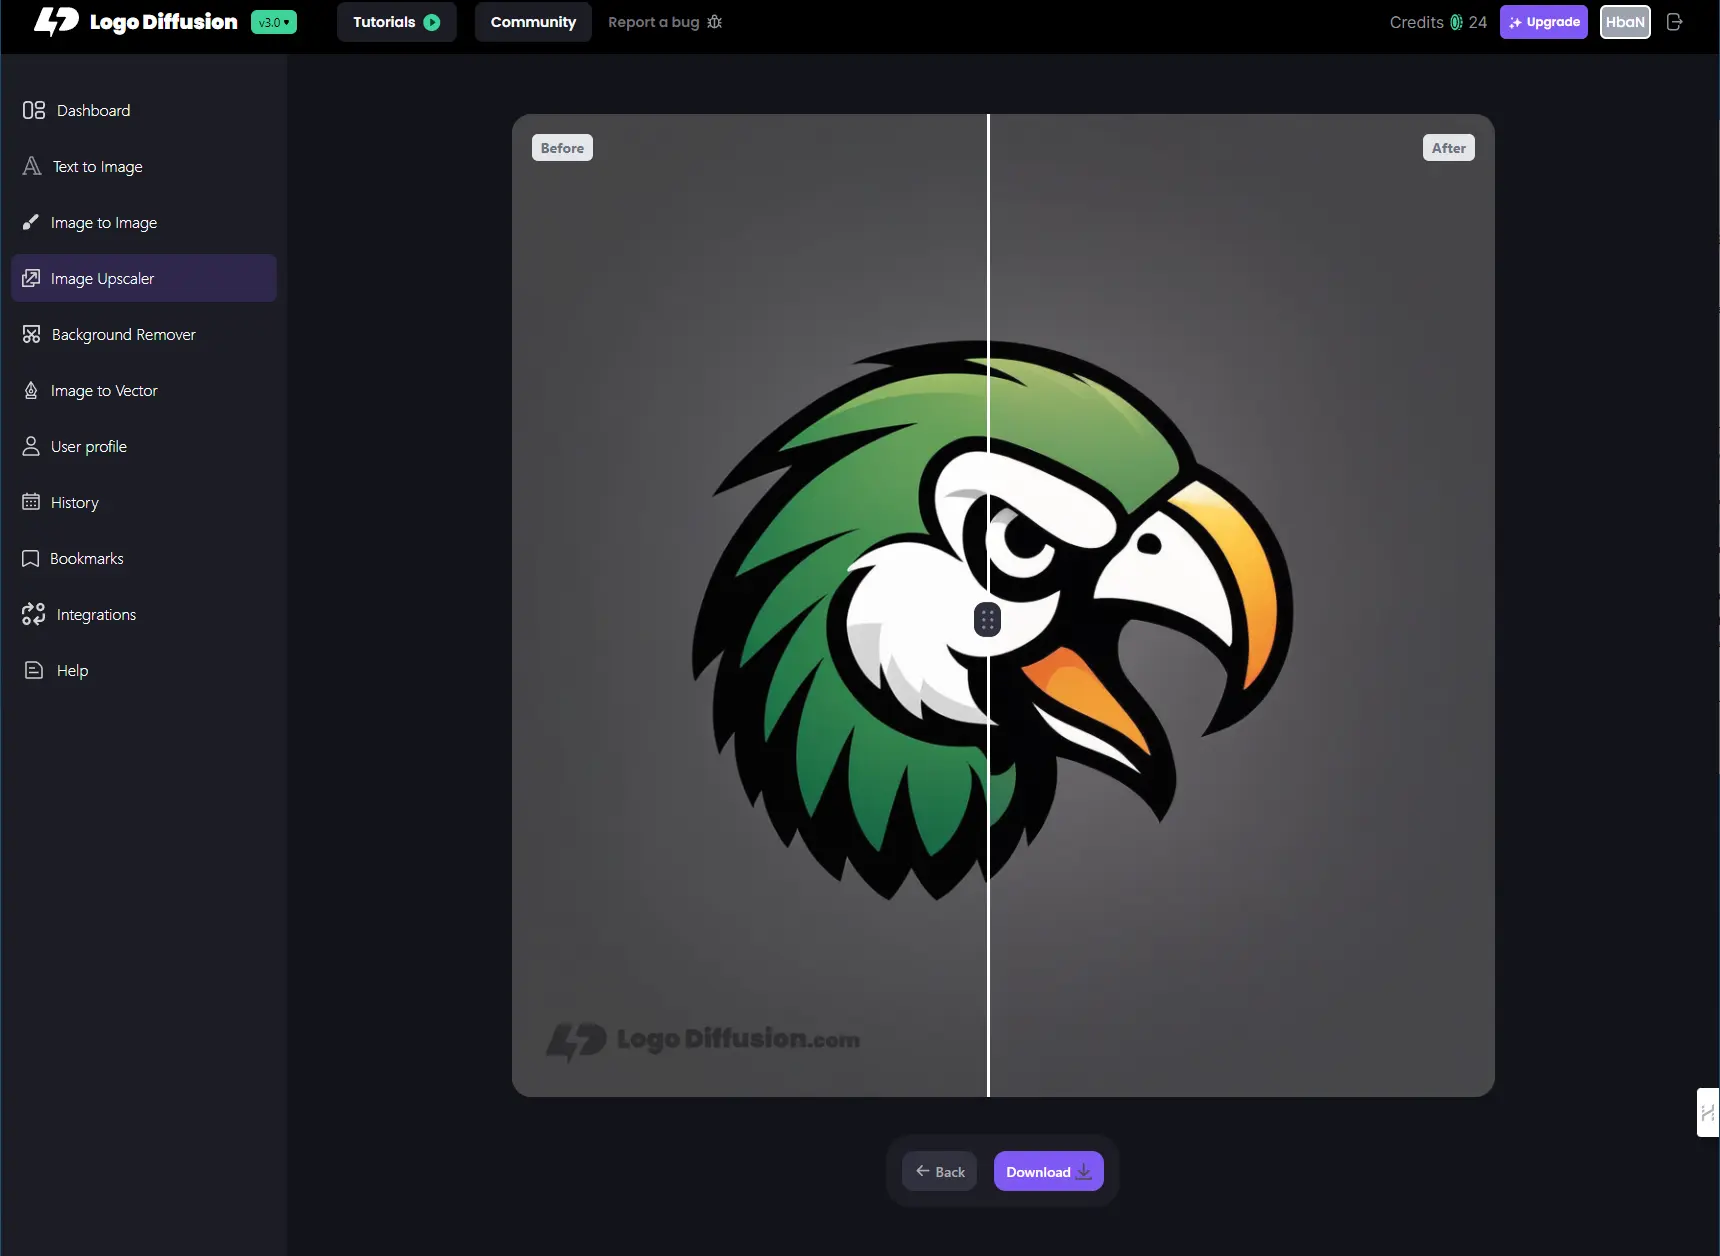Click the download arrow icon

click(1084, 1172)
